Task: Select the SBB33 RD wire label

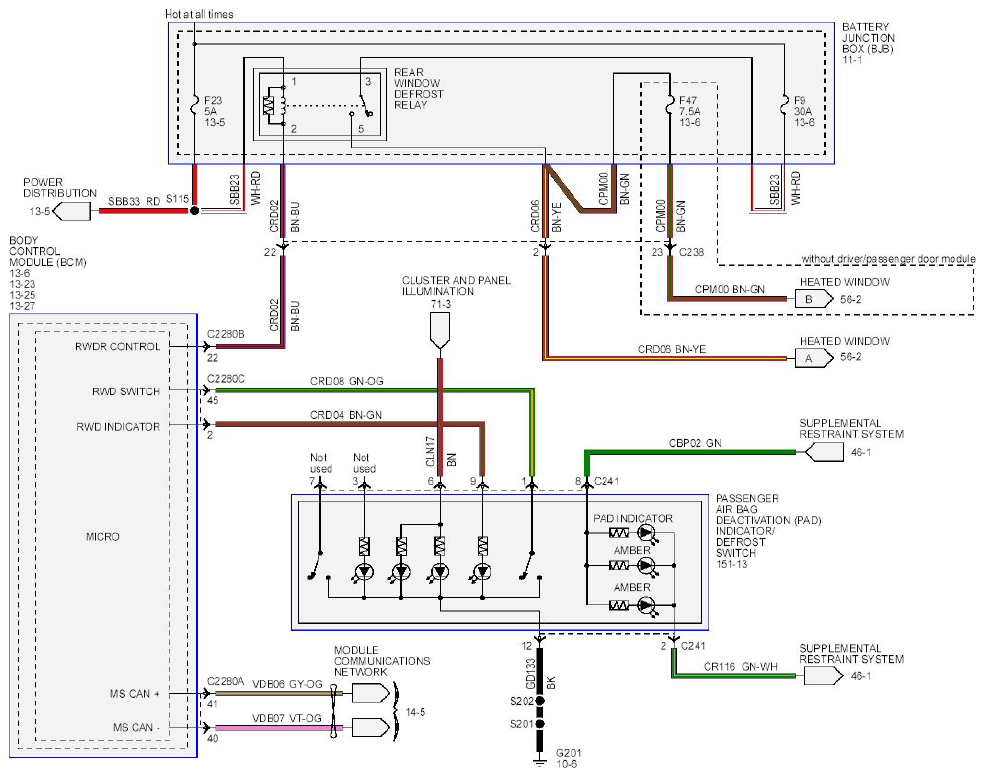Action: point(134,201)
